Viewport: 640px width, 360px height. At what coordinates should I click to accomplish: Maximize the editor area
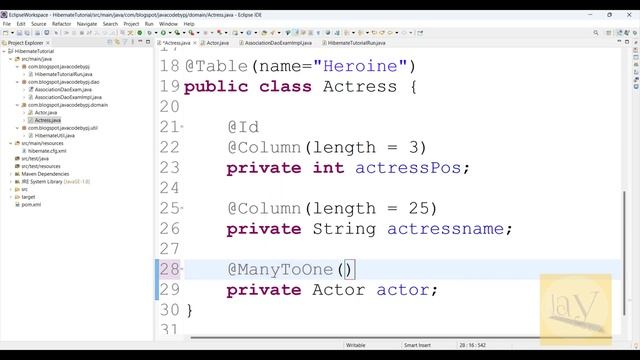[627, 42]
